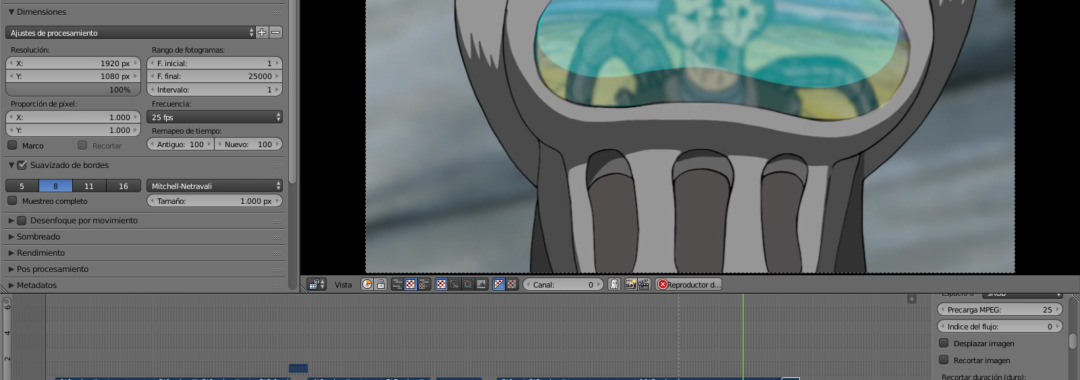This screenshot has height=380, width=1080.
Task: Click the Reproductor d... button
Action: click(688, 284)
